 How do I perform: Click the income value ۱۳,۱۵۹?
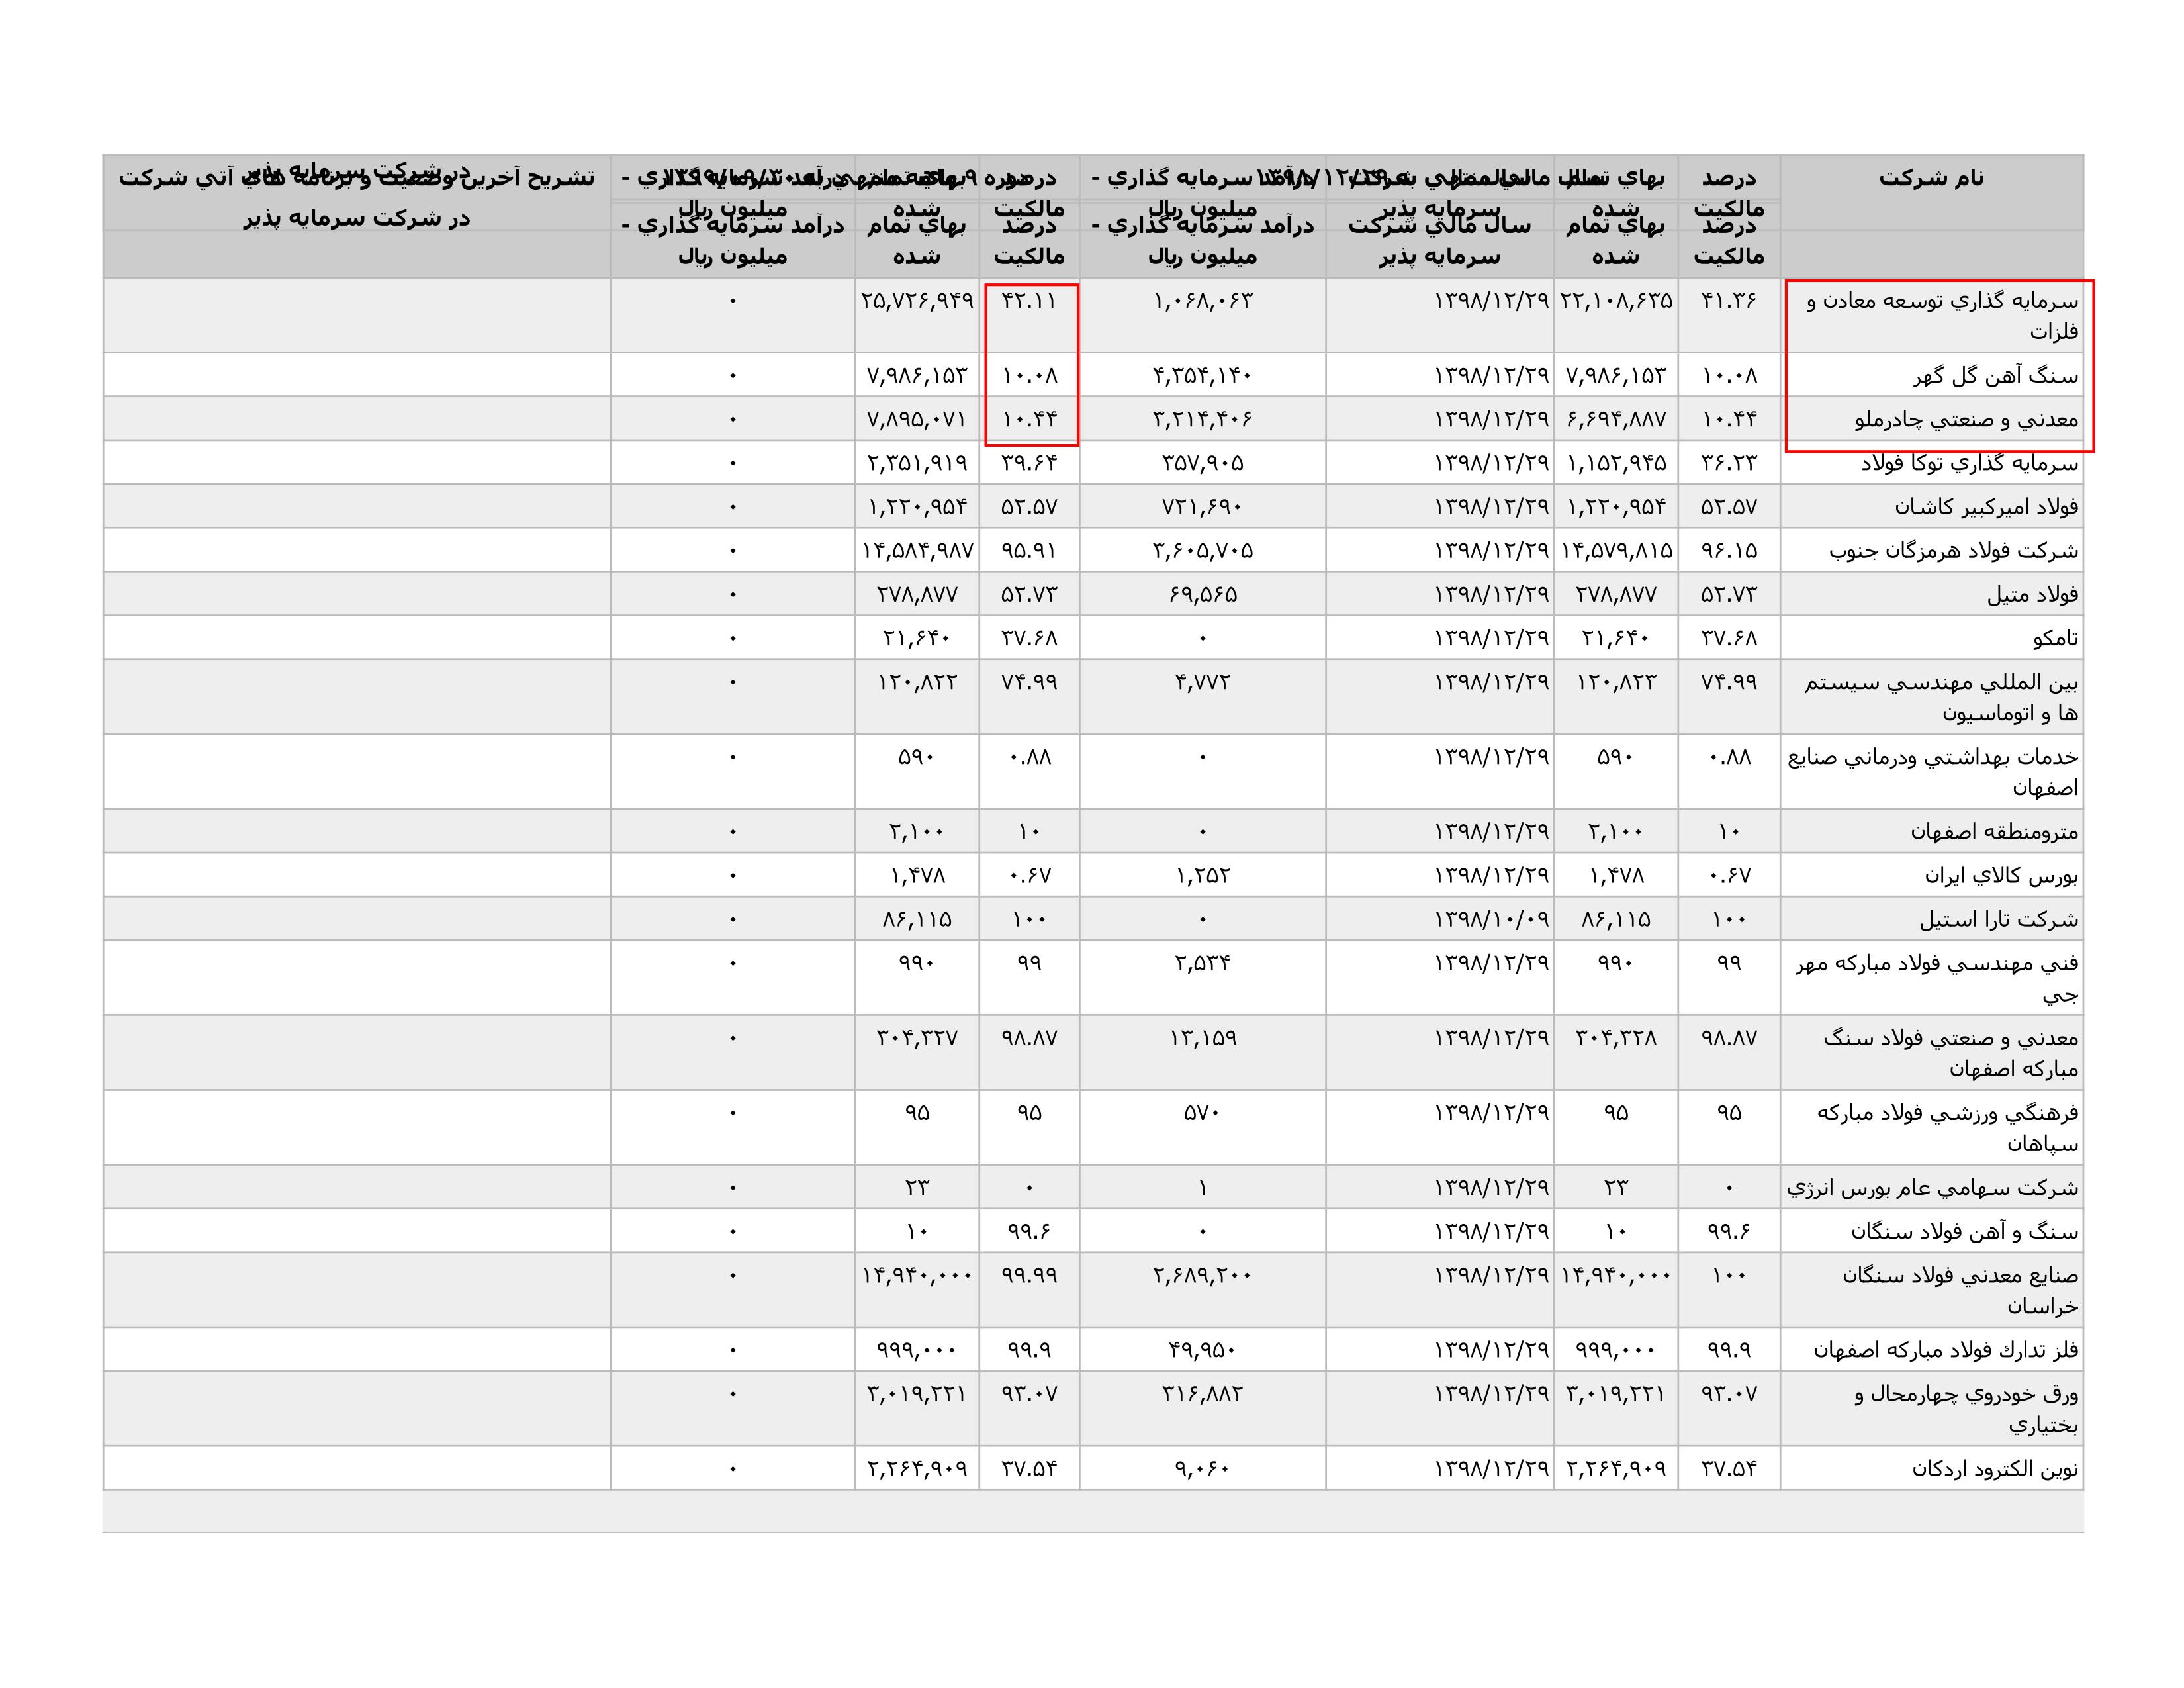[1203, 1039]
